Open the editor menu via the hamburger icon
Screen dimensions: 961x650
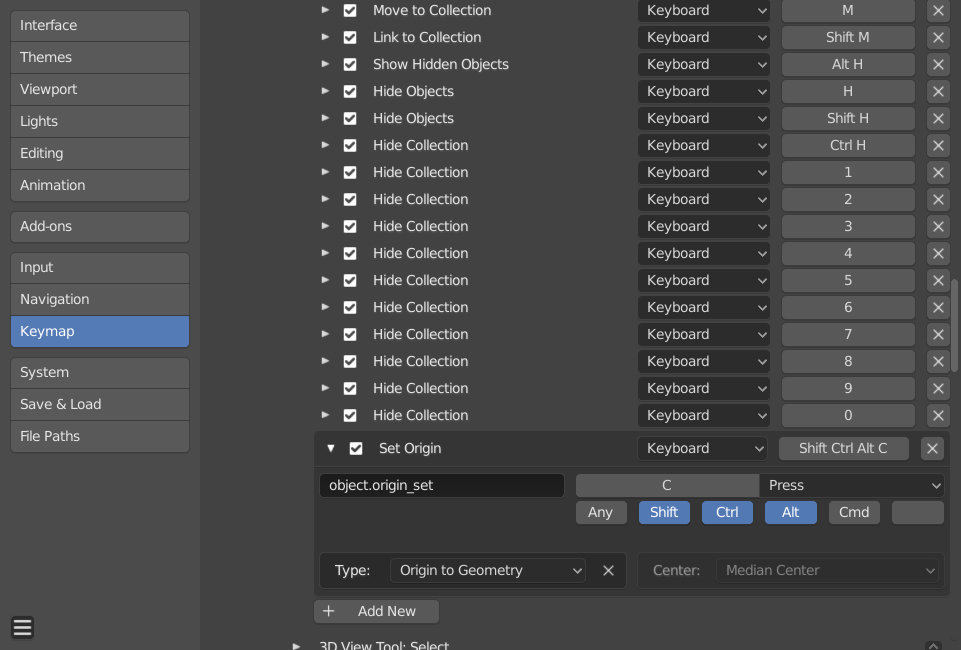[x=22, y=627]
